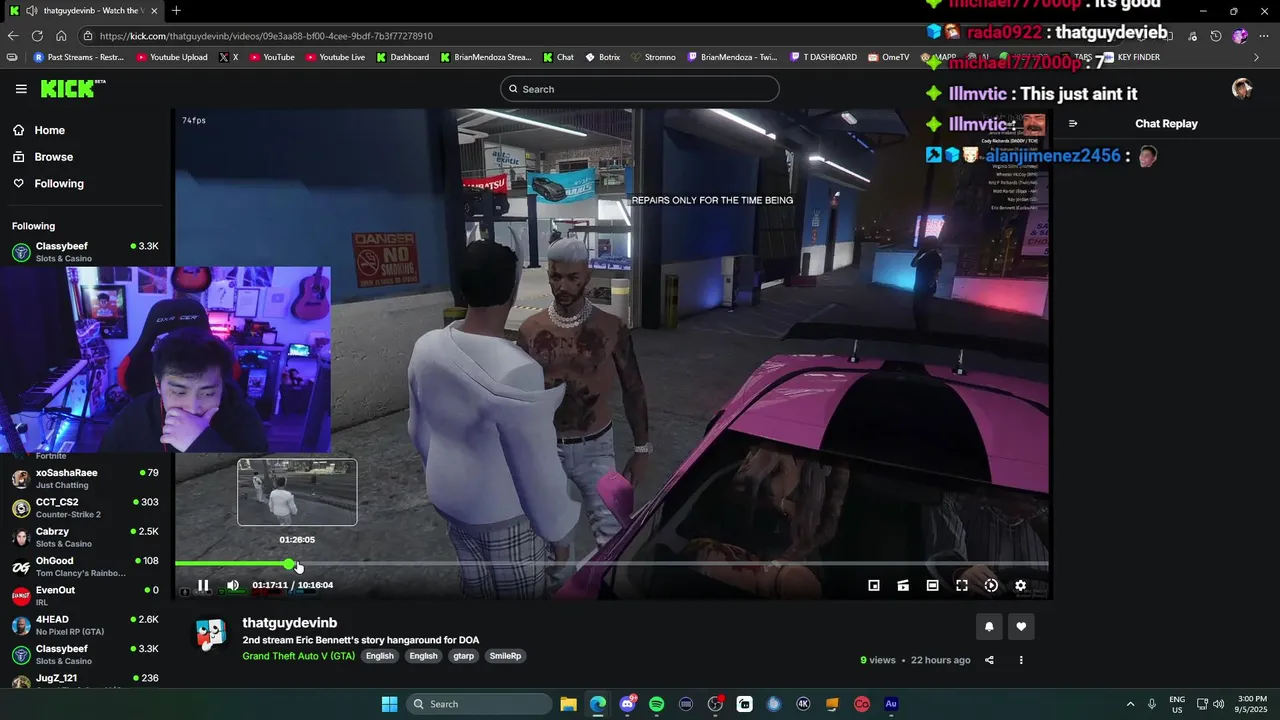The width and height of the screenshot is (1280, 720).
Task: Toggle fullscreen video mode
Action: pos(962,586)
